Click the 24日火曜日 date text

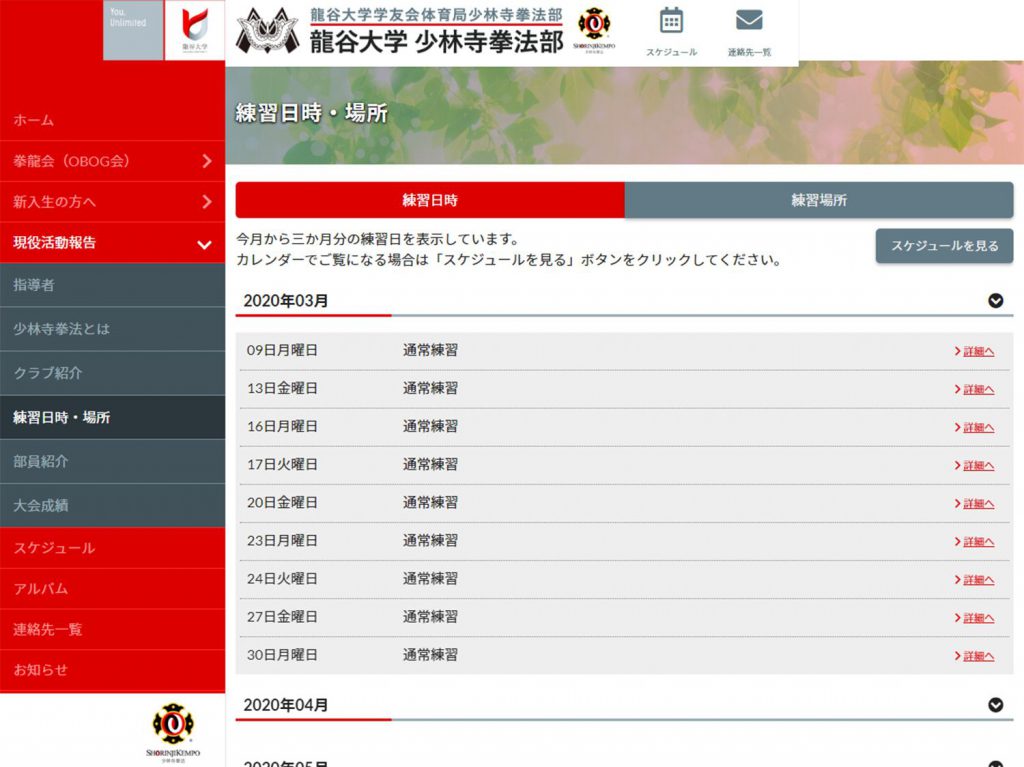[282, 578]
